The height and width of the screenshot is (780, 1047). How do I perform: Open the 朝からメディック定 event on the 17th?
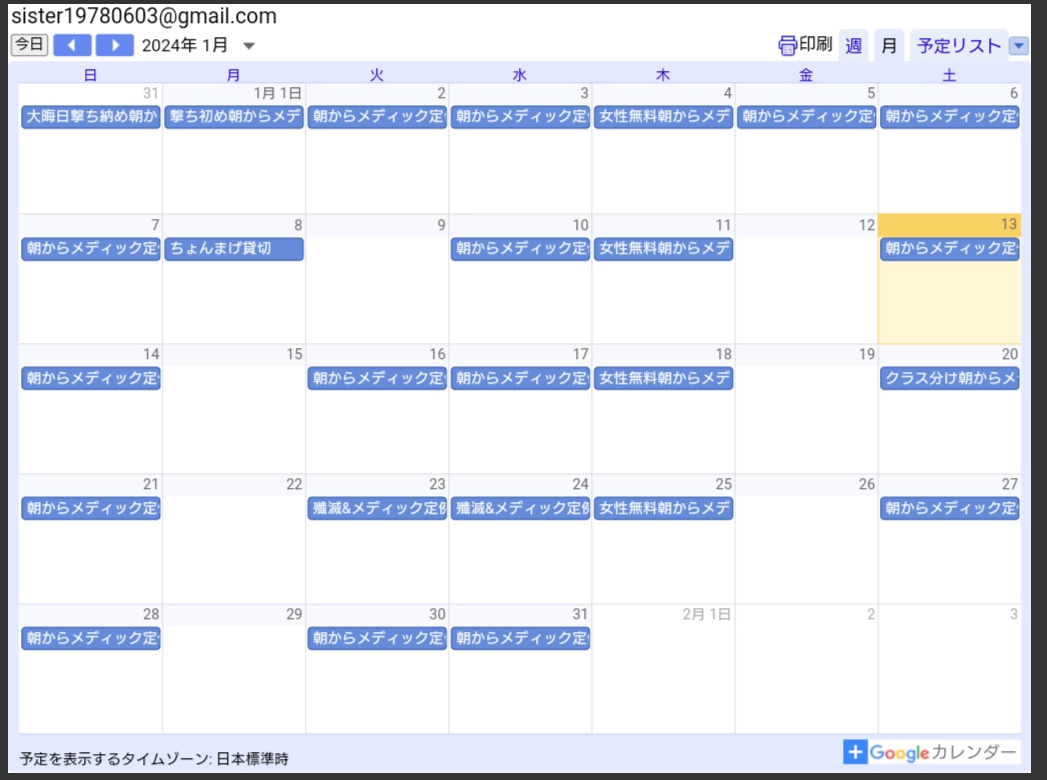coord(520,378)
